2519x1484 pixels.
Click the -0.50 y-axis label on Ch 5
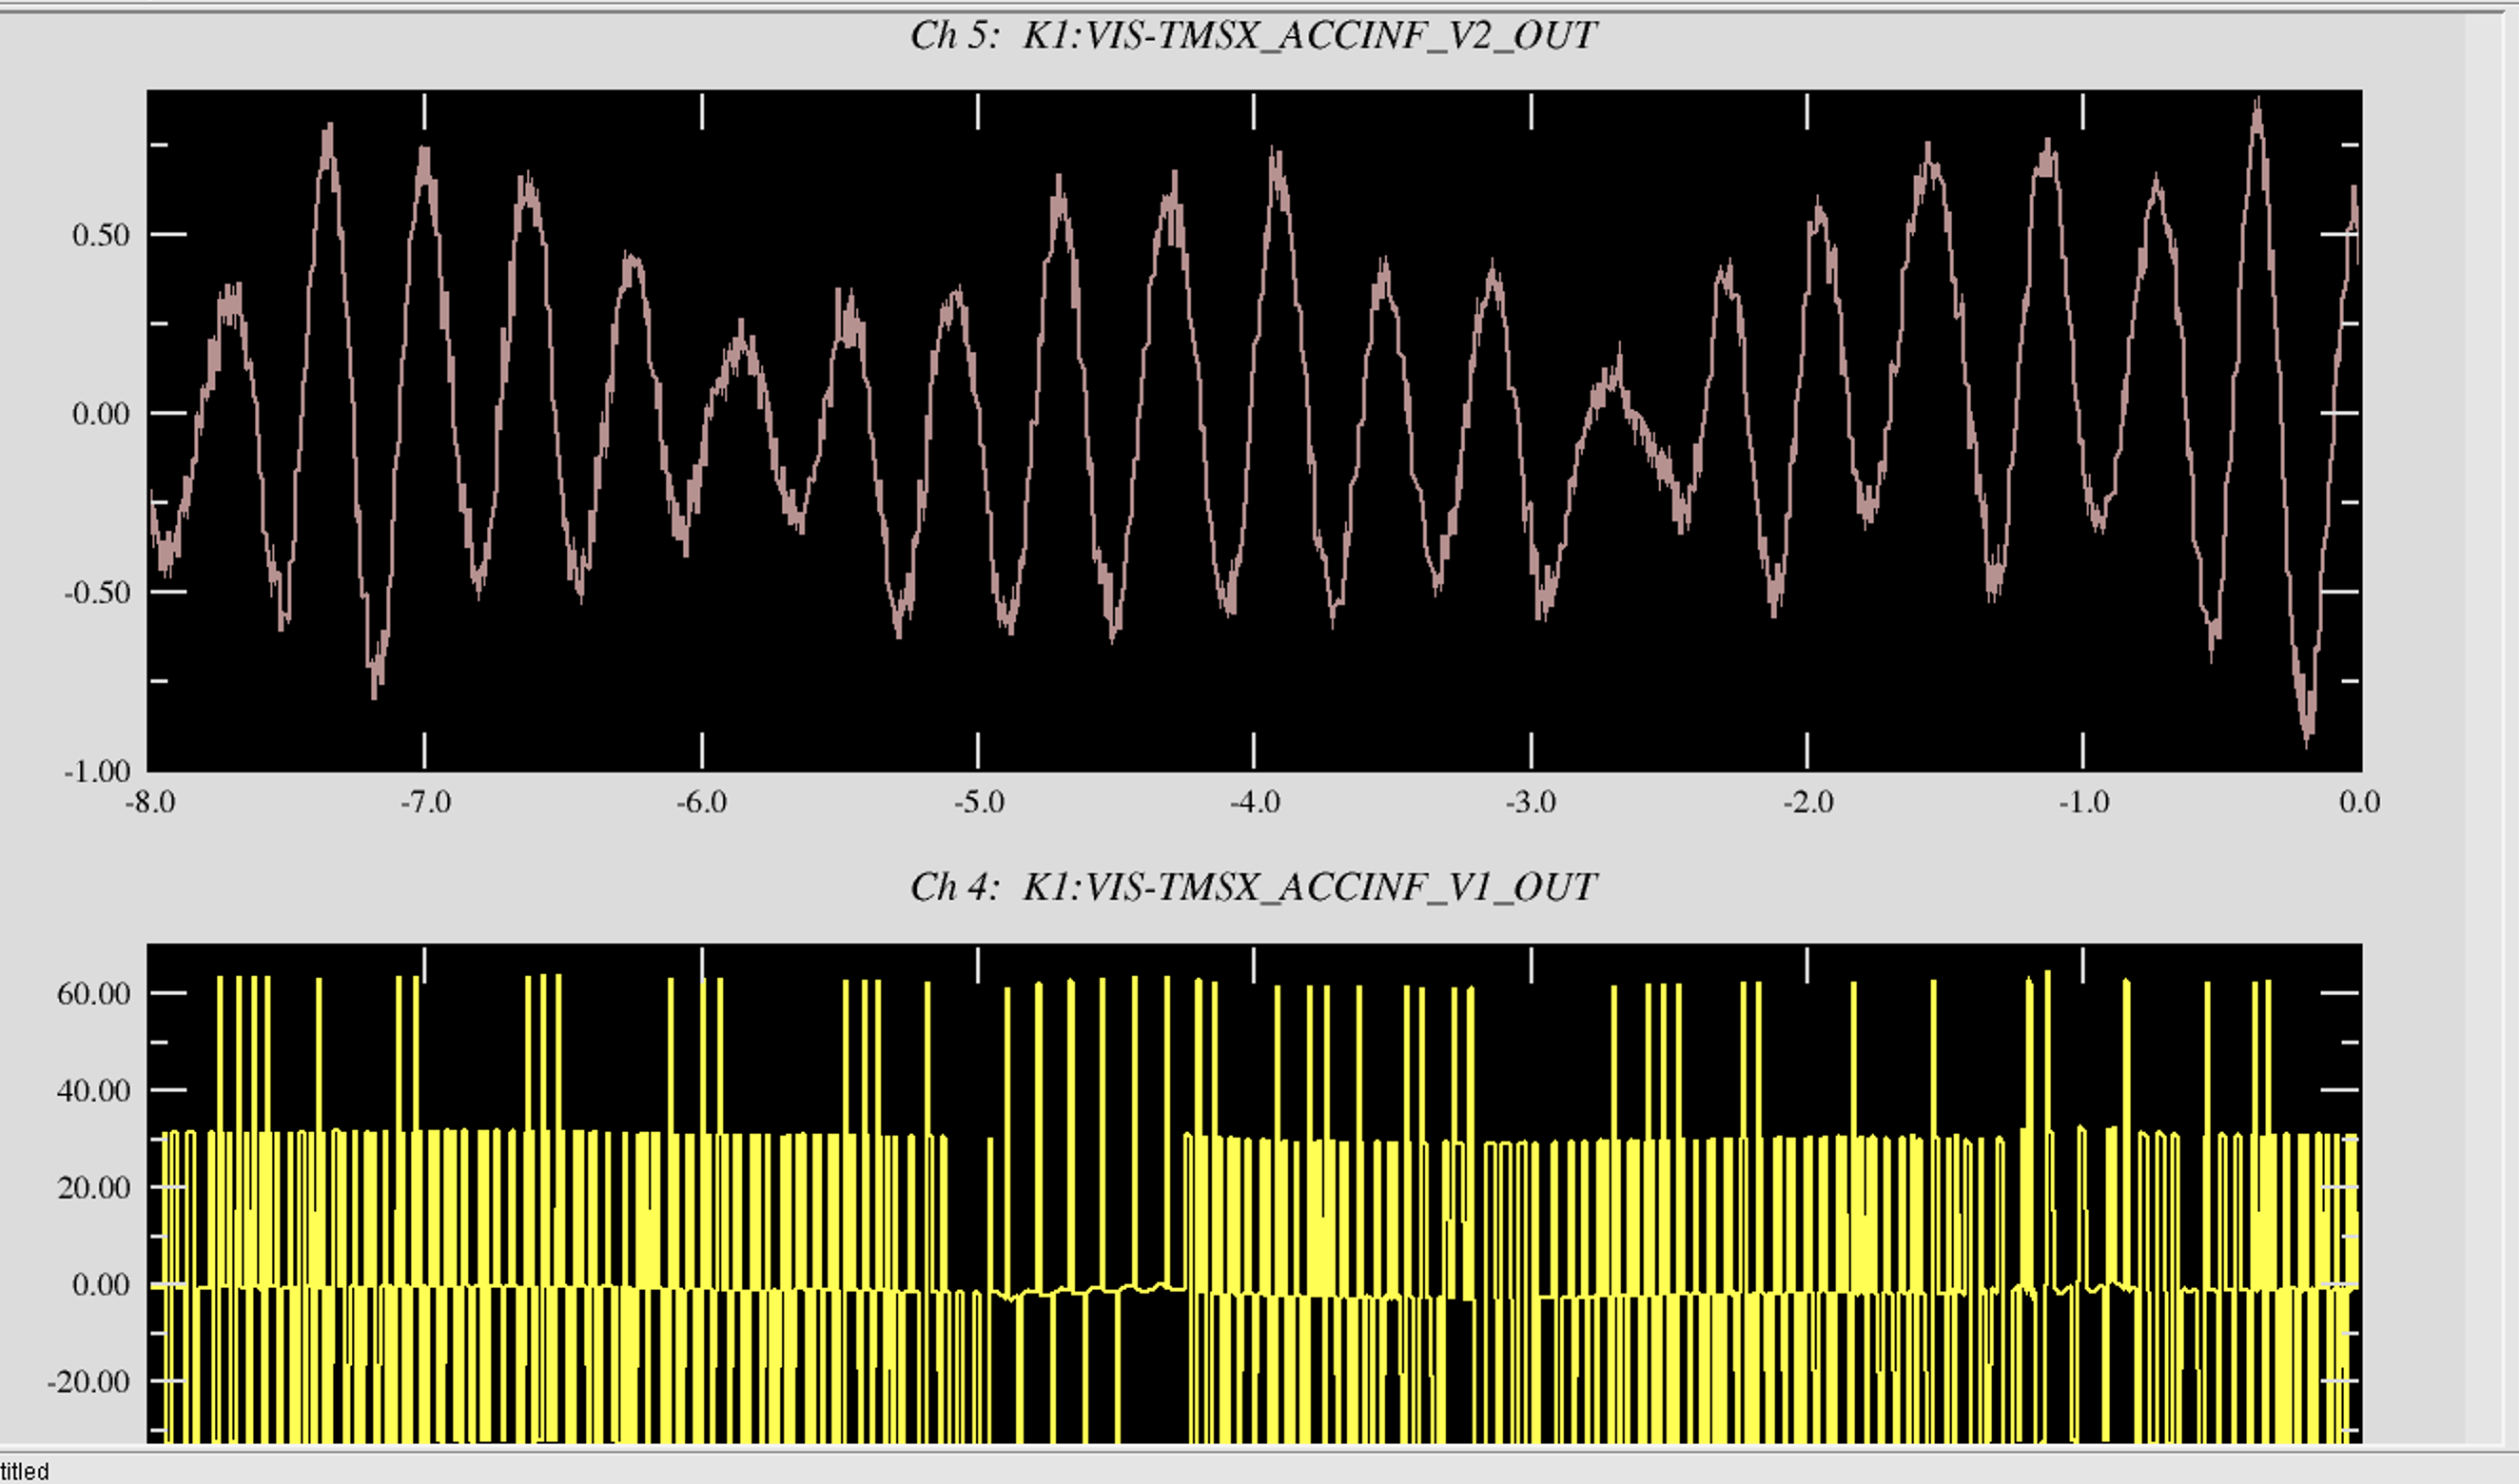point(97,593)
